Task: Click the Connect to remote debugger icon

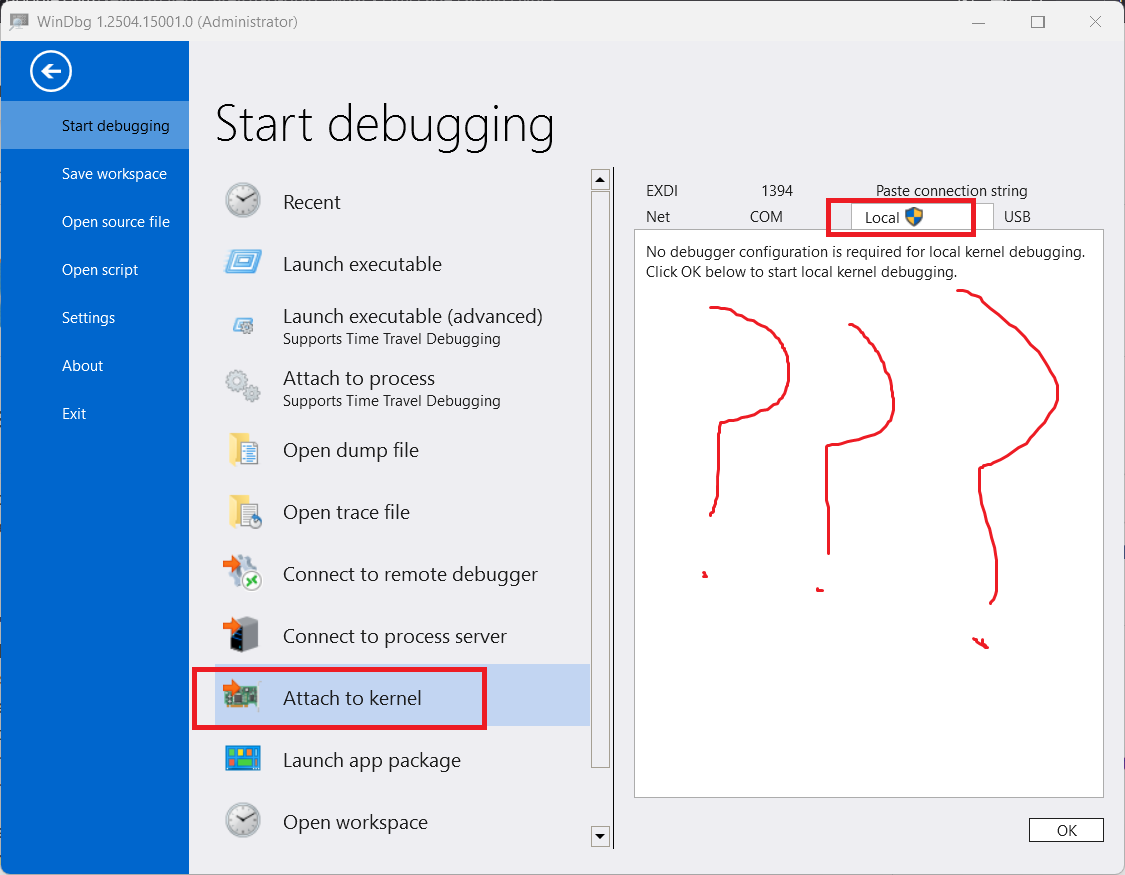Action: (x=242, y=572)
